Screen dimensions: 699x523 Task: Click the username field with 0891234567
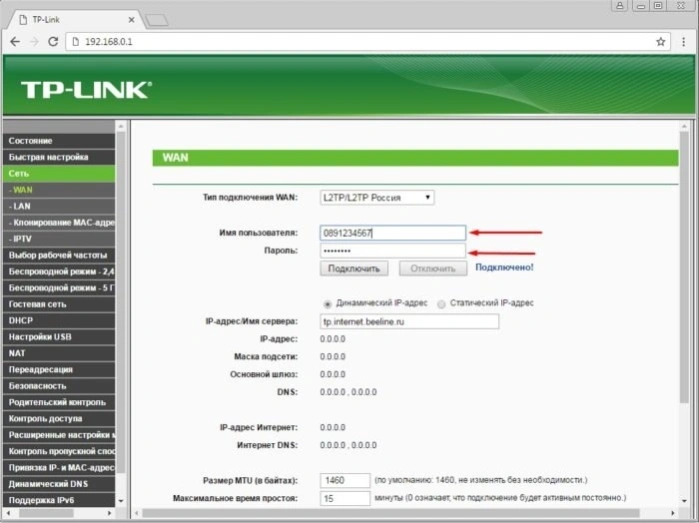(x=392, y=233)
